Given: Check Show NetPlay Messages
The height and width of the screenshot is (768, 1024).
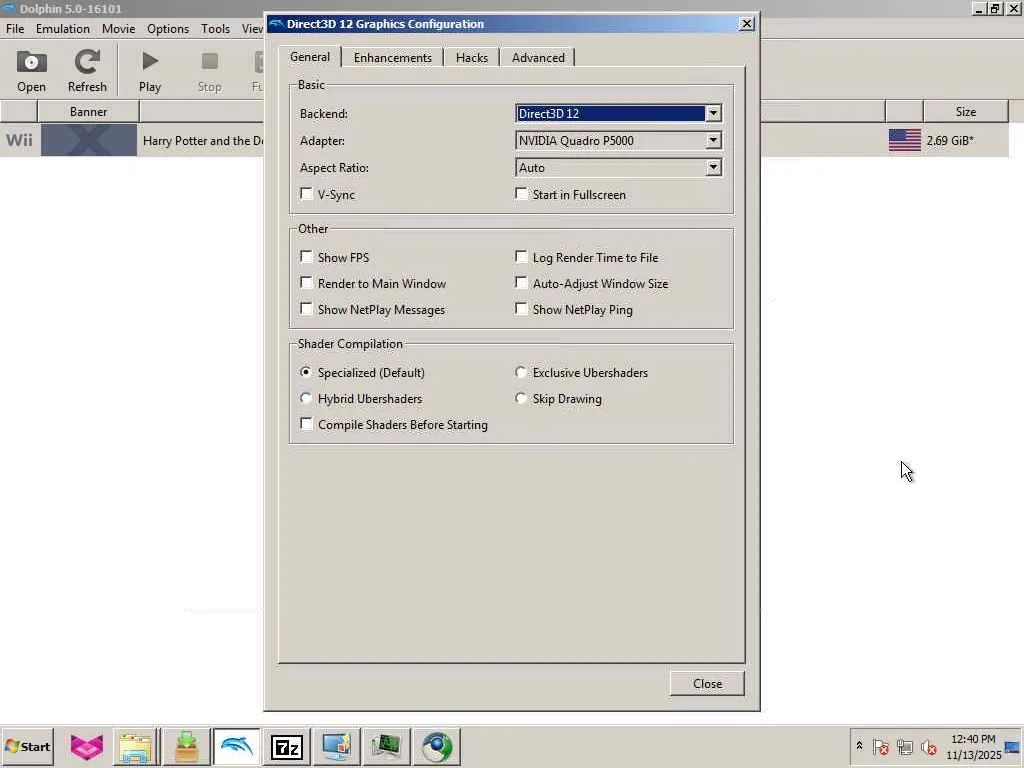Looking at the screenshot, I should (x=306, y=309).
